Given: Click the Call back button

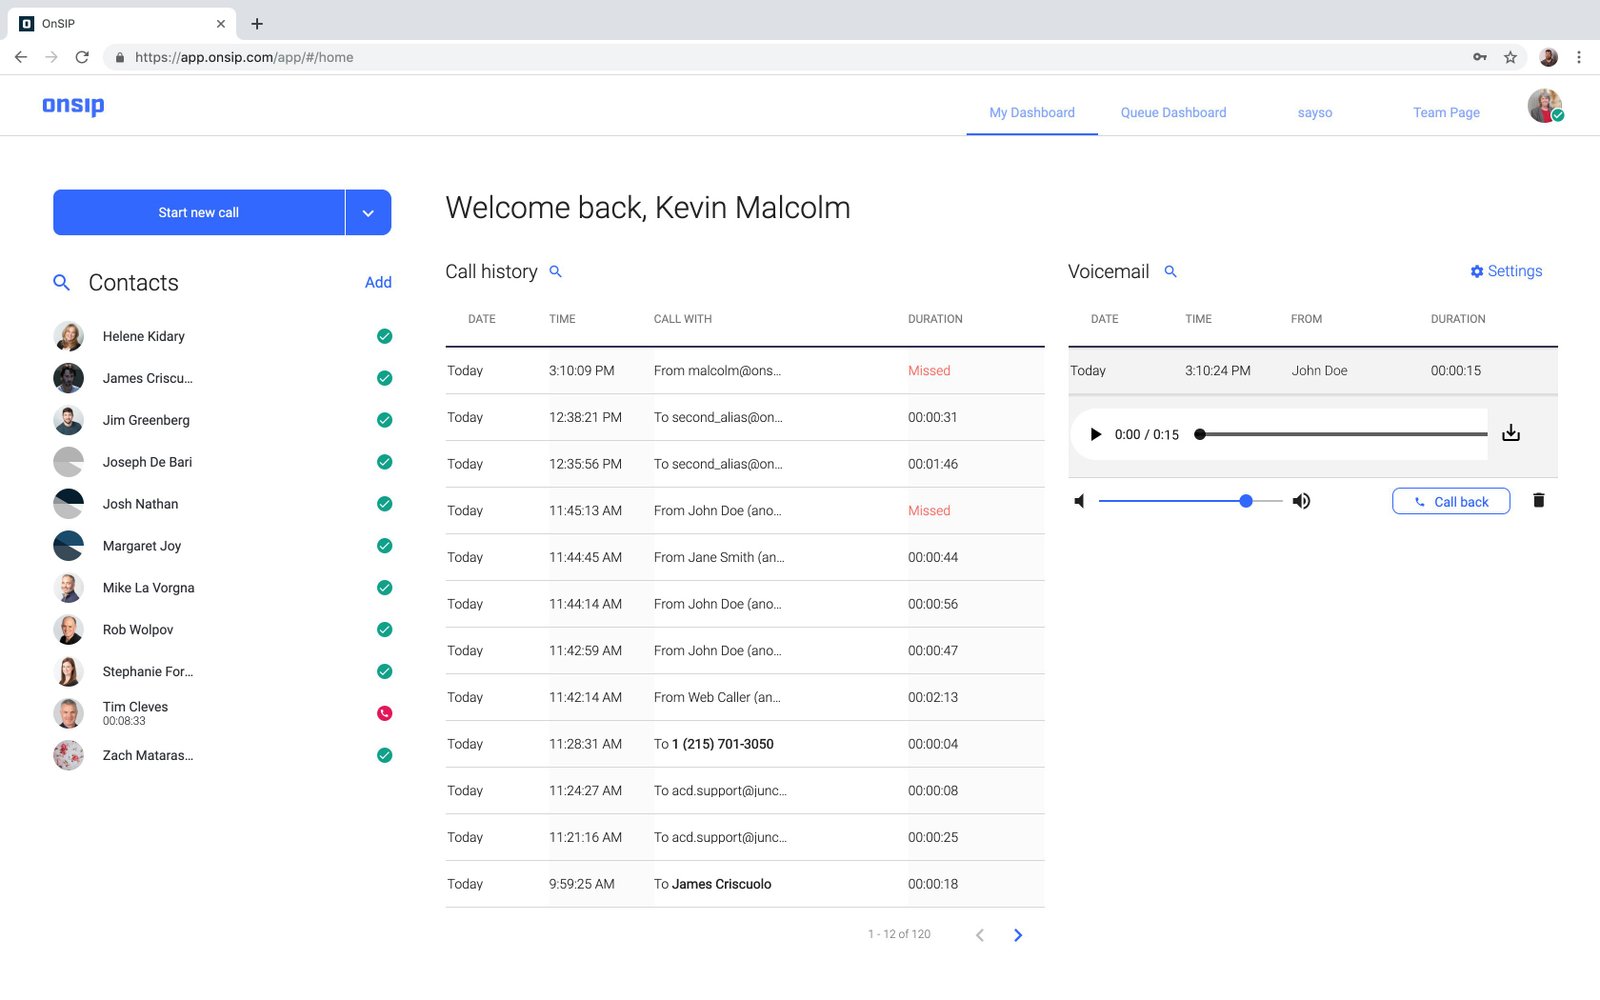Looking at the screenshot, I should coord(1450,501).
